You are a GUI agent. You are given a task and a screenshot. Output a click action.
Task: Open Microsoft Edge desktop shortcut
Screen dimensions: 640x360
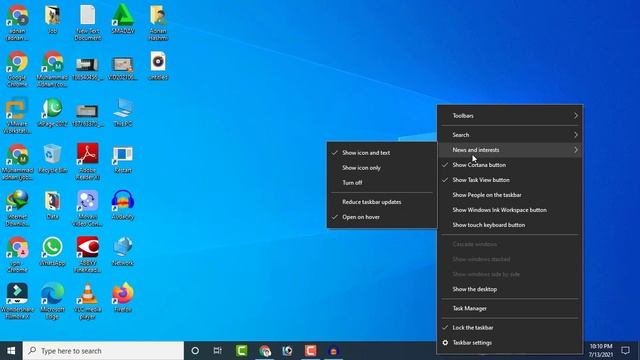point(52,301)
